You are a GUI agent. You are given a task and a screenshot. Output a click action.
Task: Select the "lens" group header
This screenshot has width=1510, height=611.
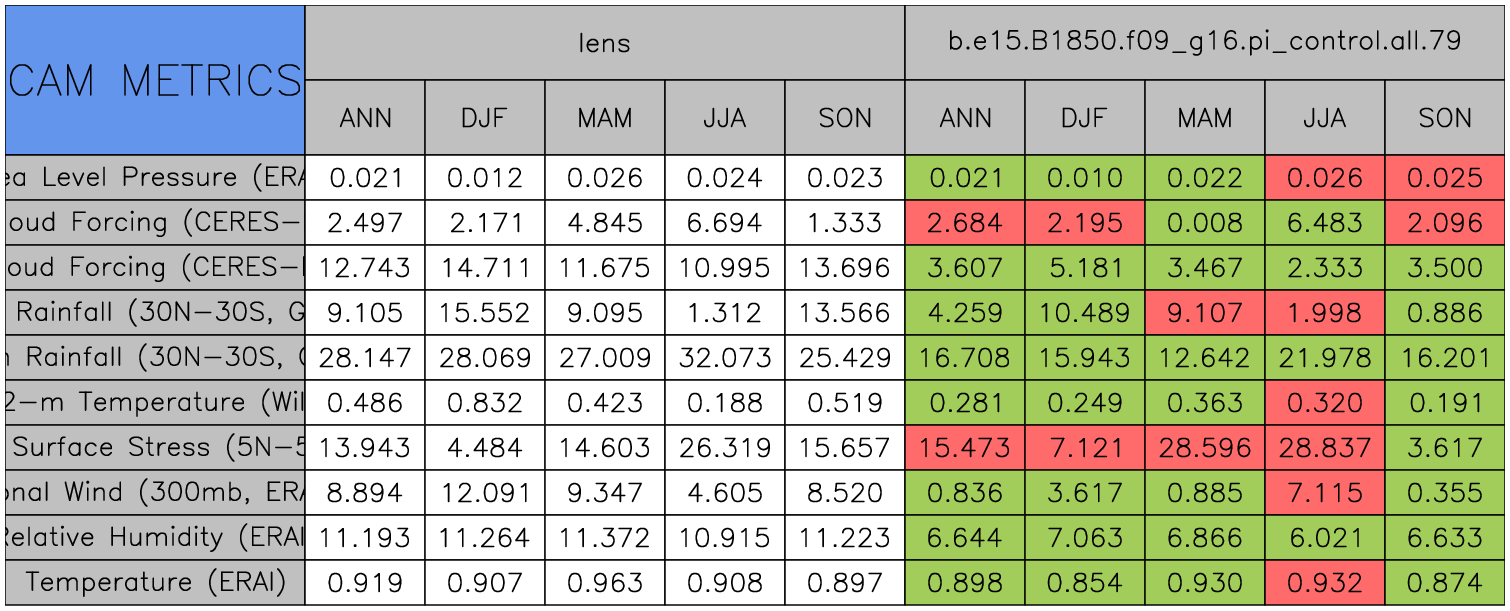(604, 43)
